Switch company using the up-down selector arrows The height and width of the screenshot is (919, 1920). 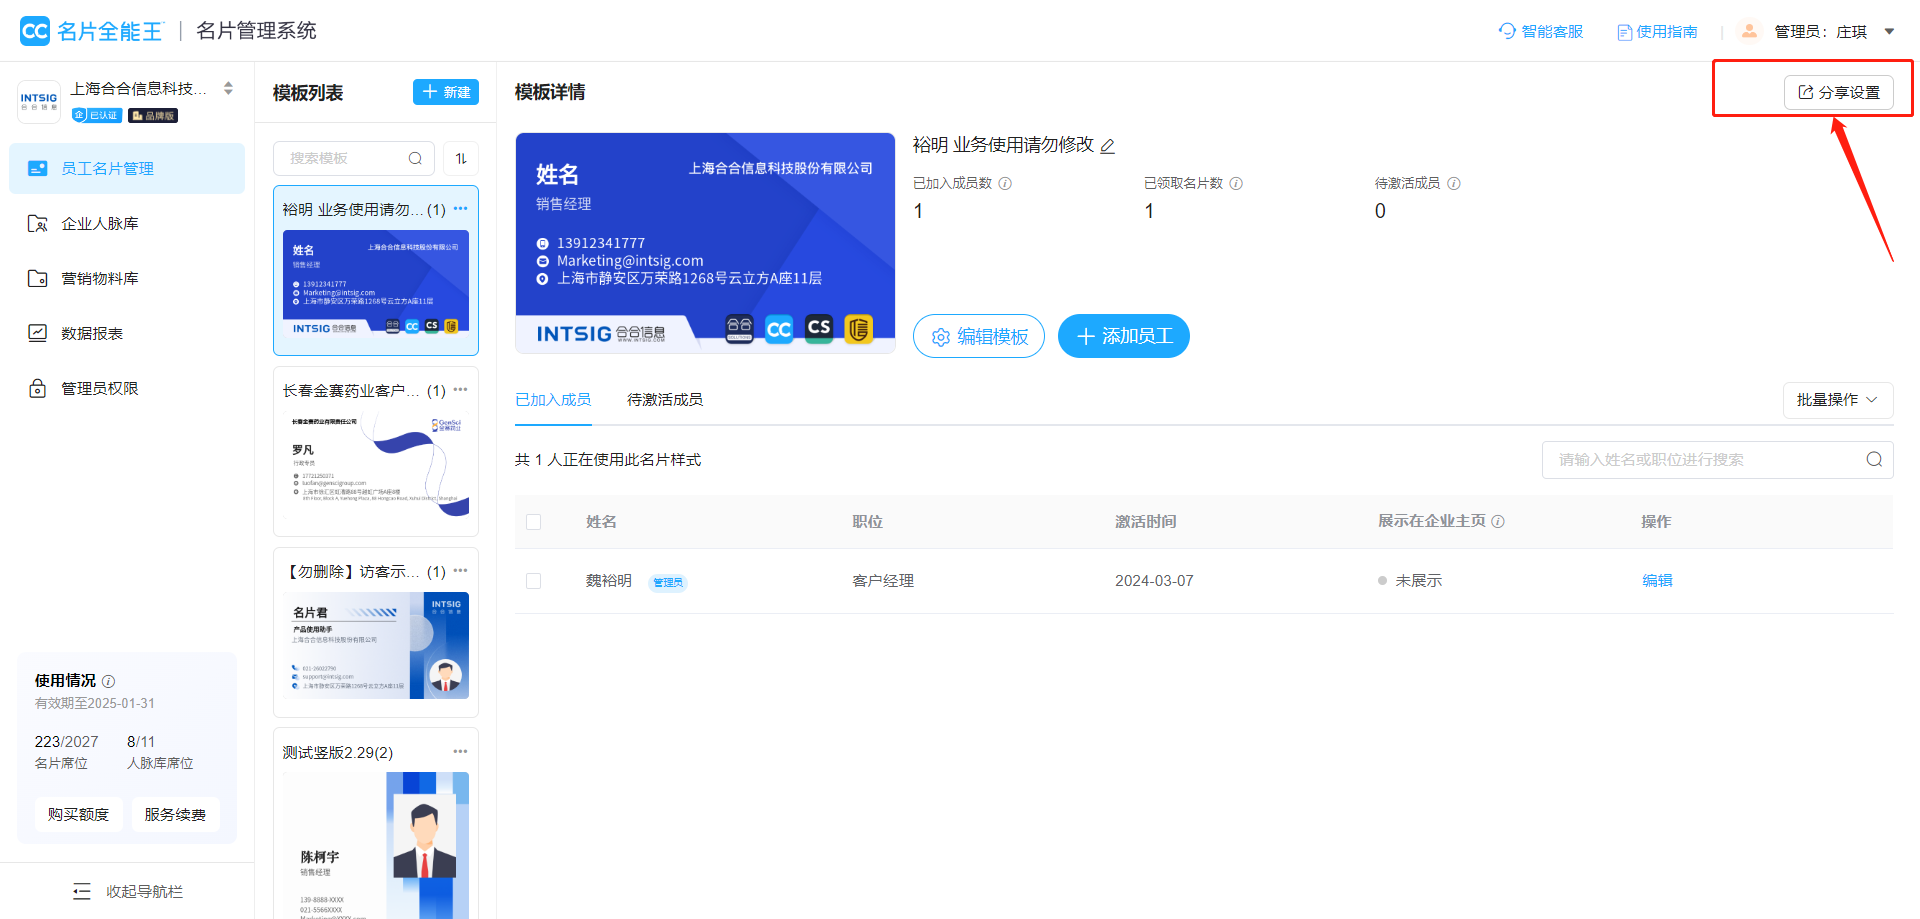tap(228, 88)
